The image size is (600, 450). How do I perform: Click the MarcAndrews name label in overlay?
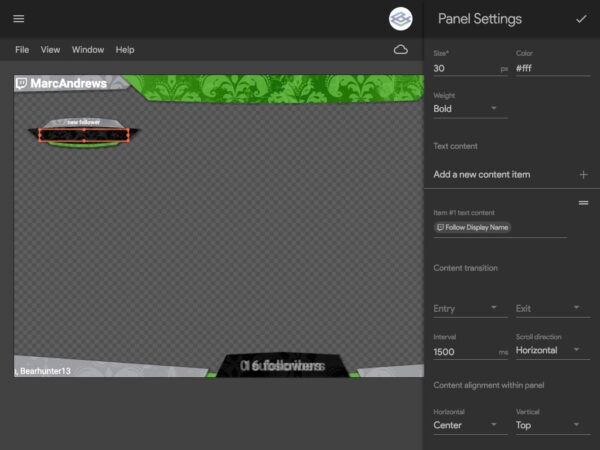click(68, 83)
